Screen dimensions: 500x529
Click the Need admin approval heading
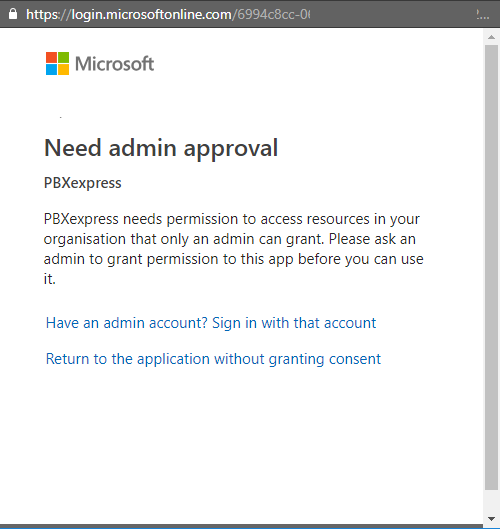[161, 148]
